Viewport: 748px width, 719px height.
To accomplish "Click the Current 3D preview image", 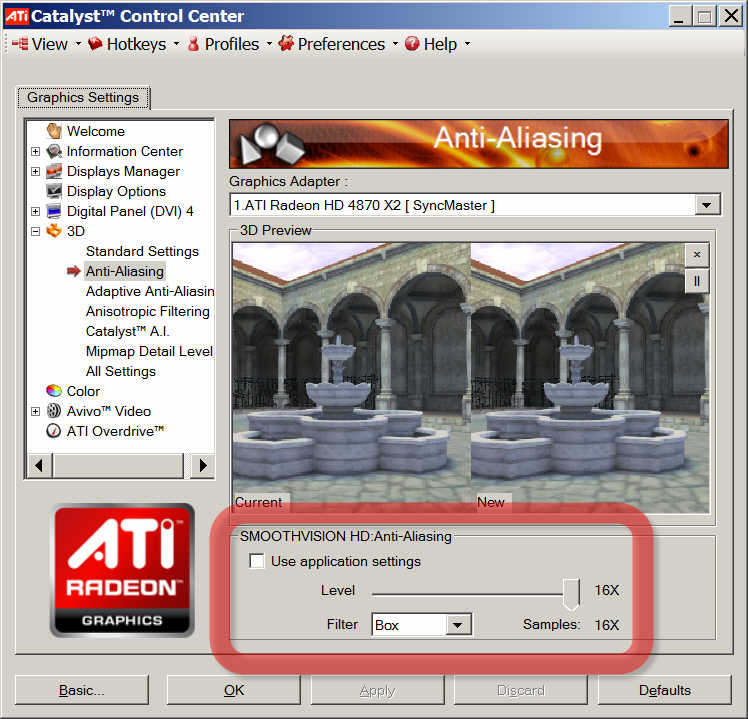I will pyautogui.click(x=352, y=377).
